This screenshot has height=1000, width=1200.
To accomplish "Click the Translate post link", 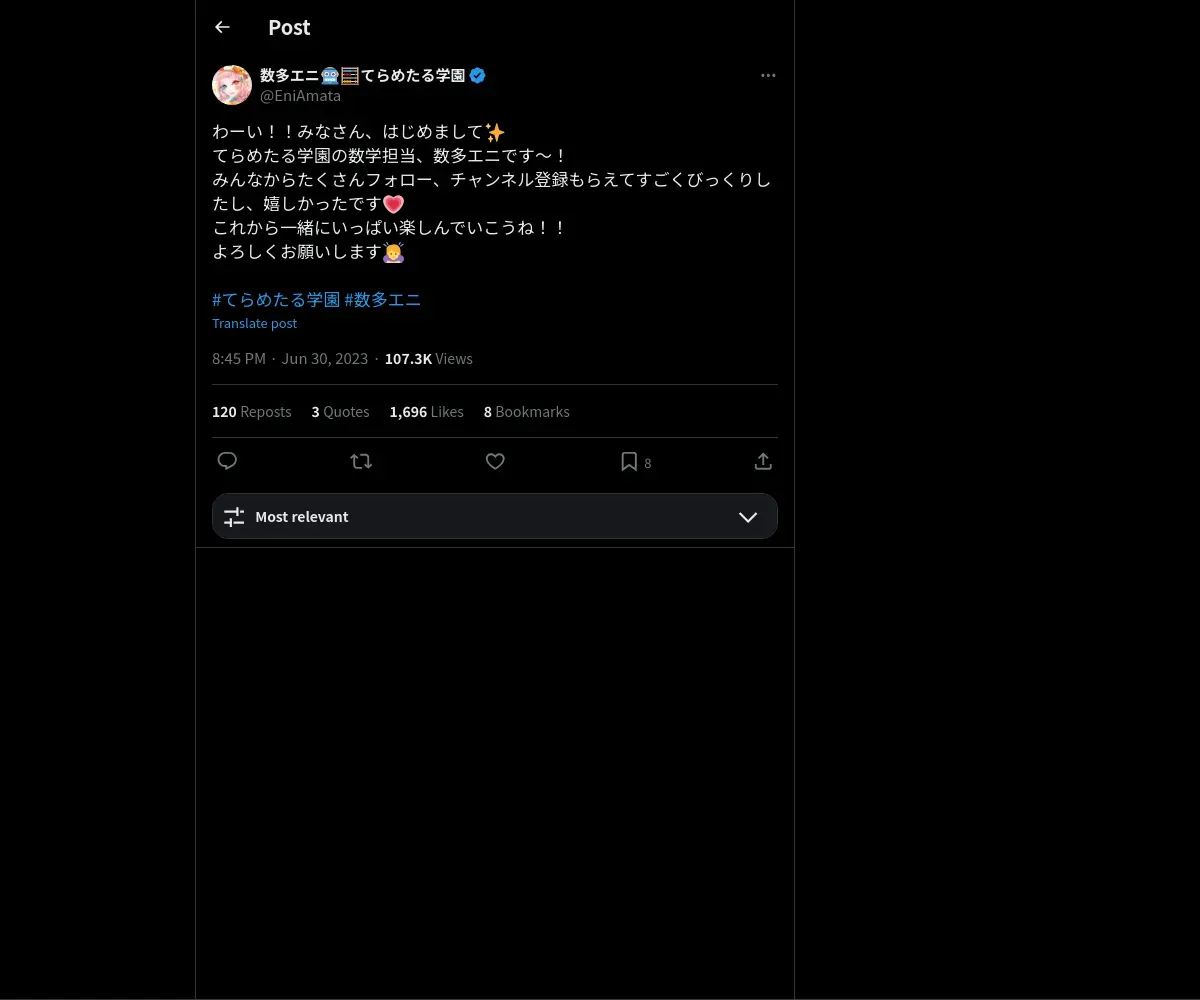I will click(x=255, y=323).
